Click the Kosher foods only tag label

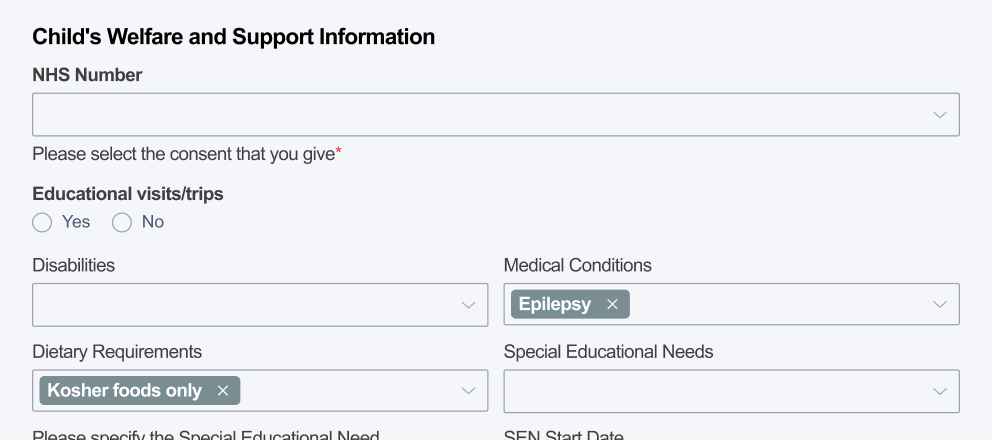click(125, 391)
